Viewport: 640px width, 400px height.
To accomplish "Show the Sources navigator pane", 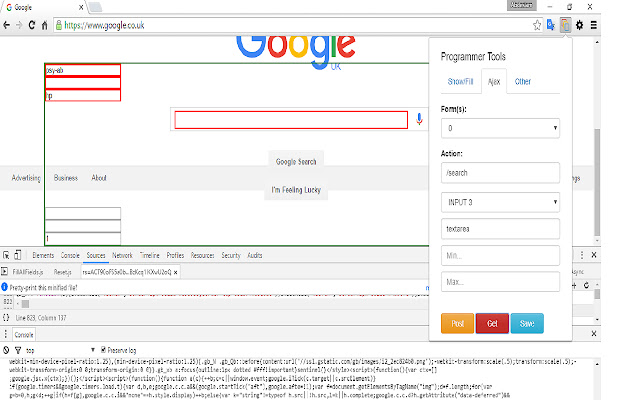I will point(4,272).
